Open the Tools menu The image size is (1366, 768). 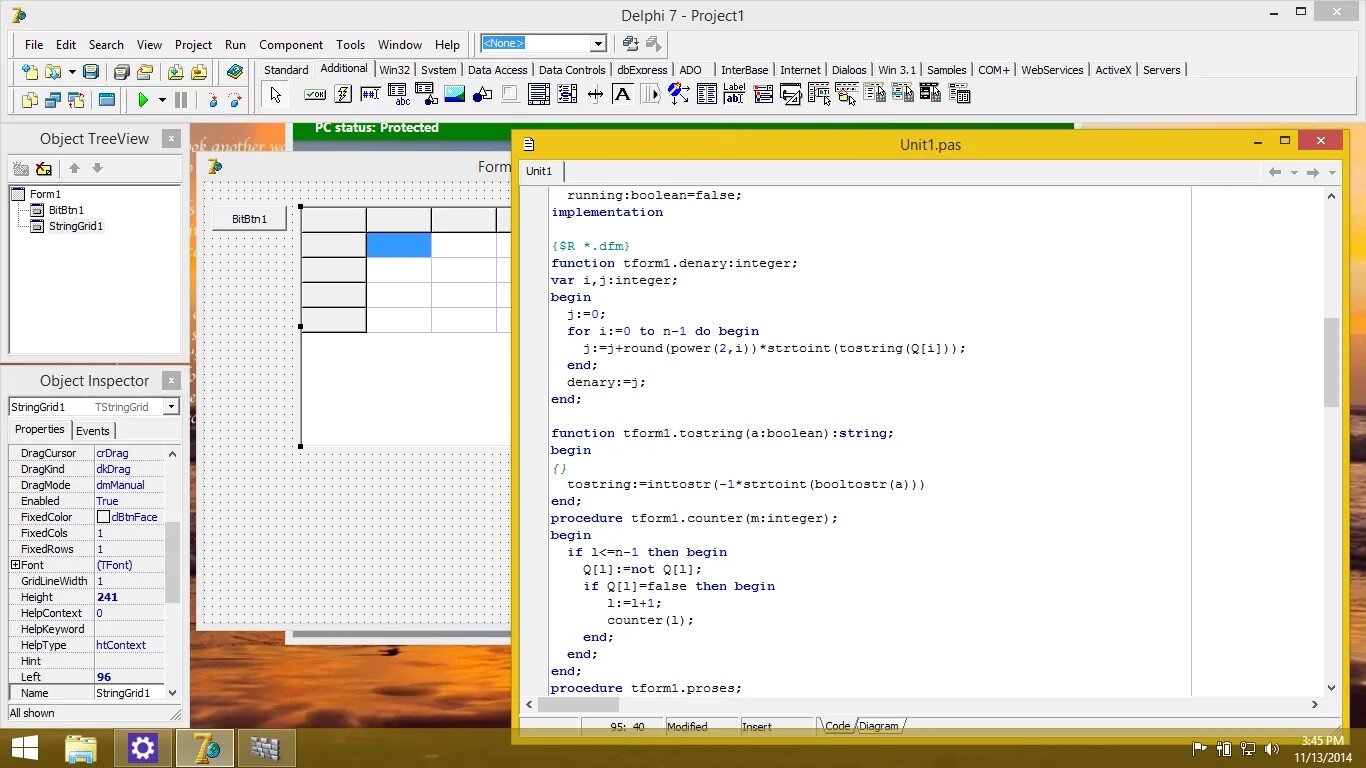click(x=350, y=45)
